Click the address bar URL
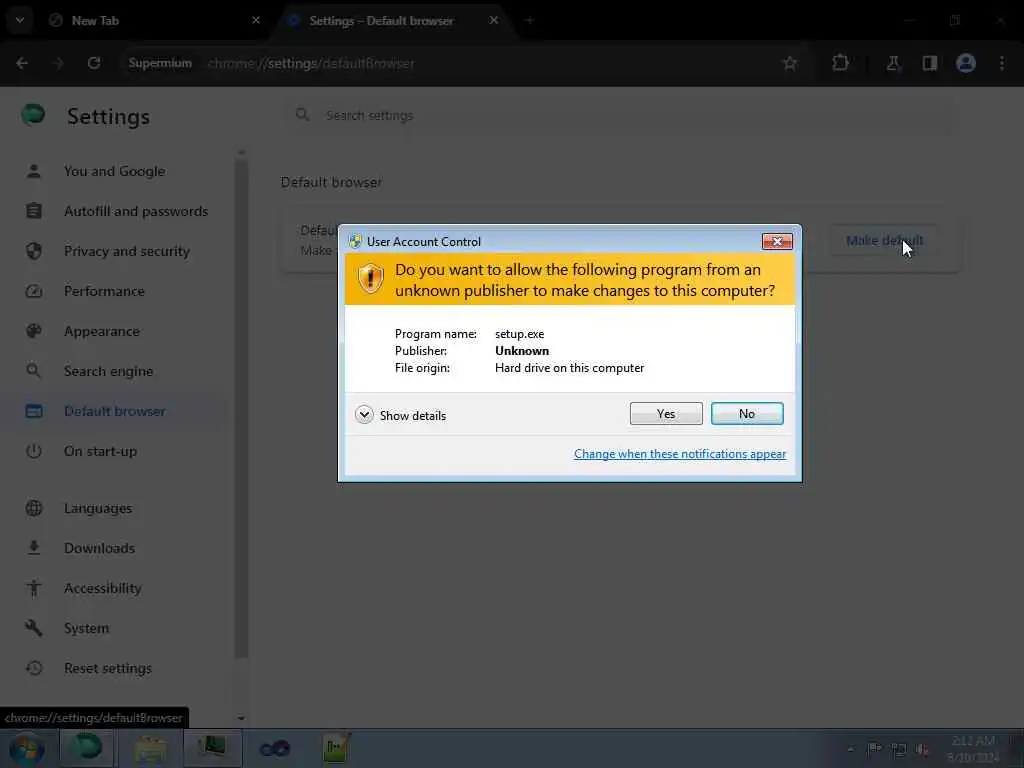 [x=311, y=63]
